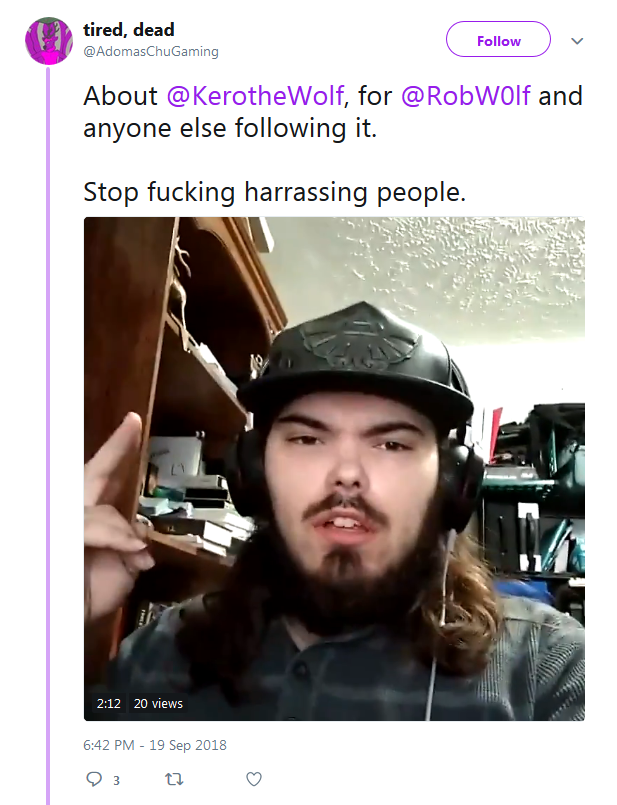This screenshot has height=805, width=617.
Task: Play the embedded video of the man
Action: click(334, 469)
